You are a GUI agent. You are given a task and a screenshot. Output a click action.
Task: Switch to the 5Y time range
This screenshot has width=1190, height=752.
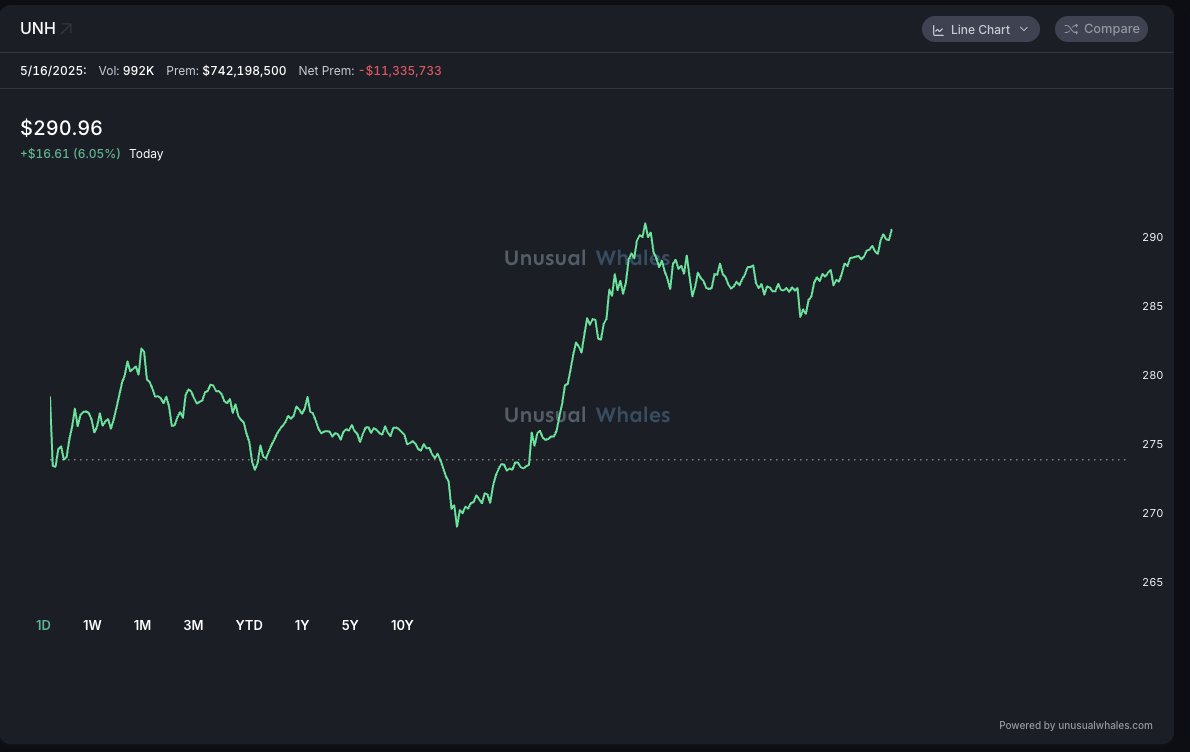coord(350,625)
